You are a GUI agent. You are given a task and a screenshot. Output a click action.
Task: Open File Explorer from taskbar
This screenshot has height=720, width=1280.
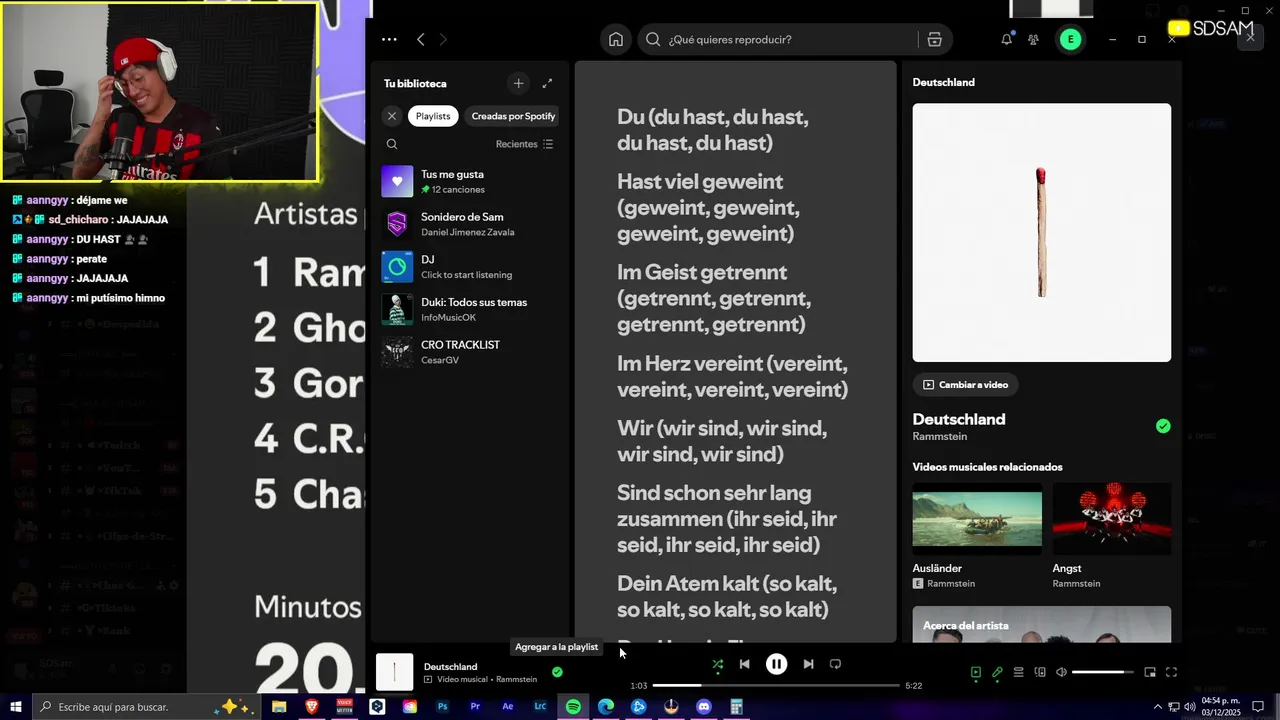(x=279, y=707)
